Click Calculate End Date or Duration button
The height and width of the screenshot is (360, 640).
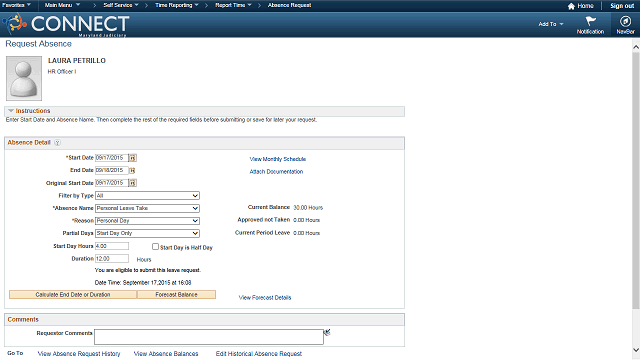point(73,295)
